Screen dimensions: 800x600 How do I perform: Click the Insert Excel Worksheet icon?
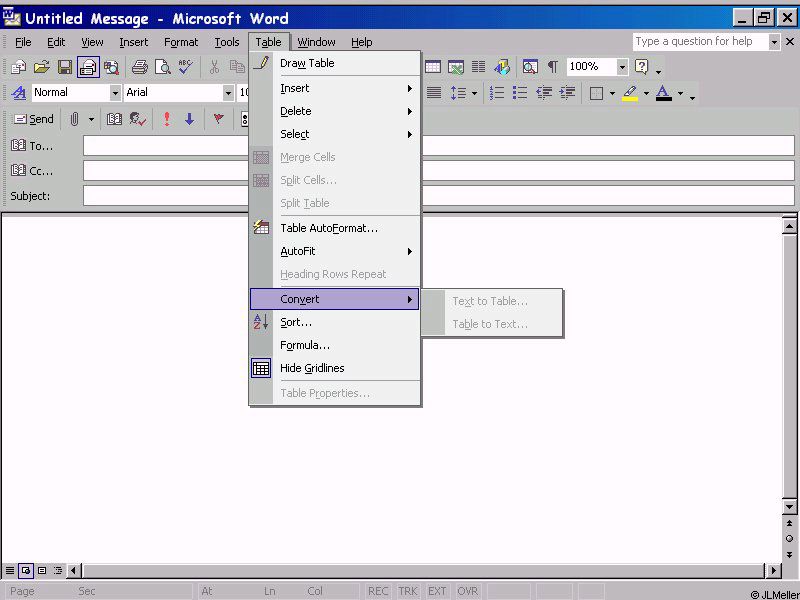[x=456, y=67]
